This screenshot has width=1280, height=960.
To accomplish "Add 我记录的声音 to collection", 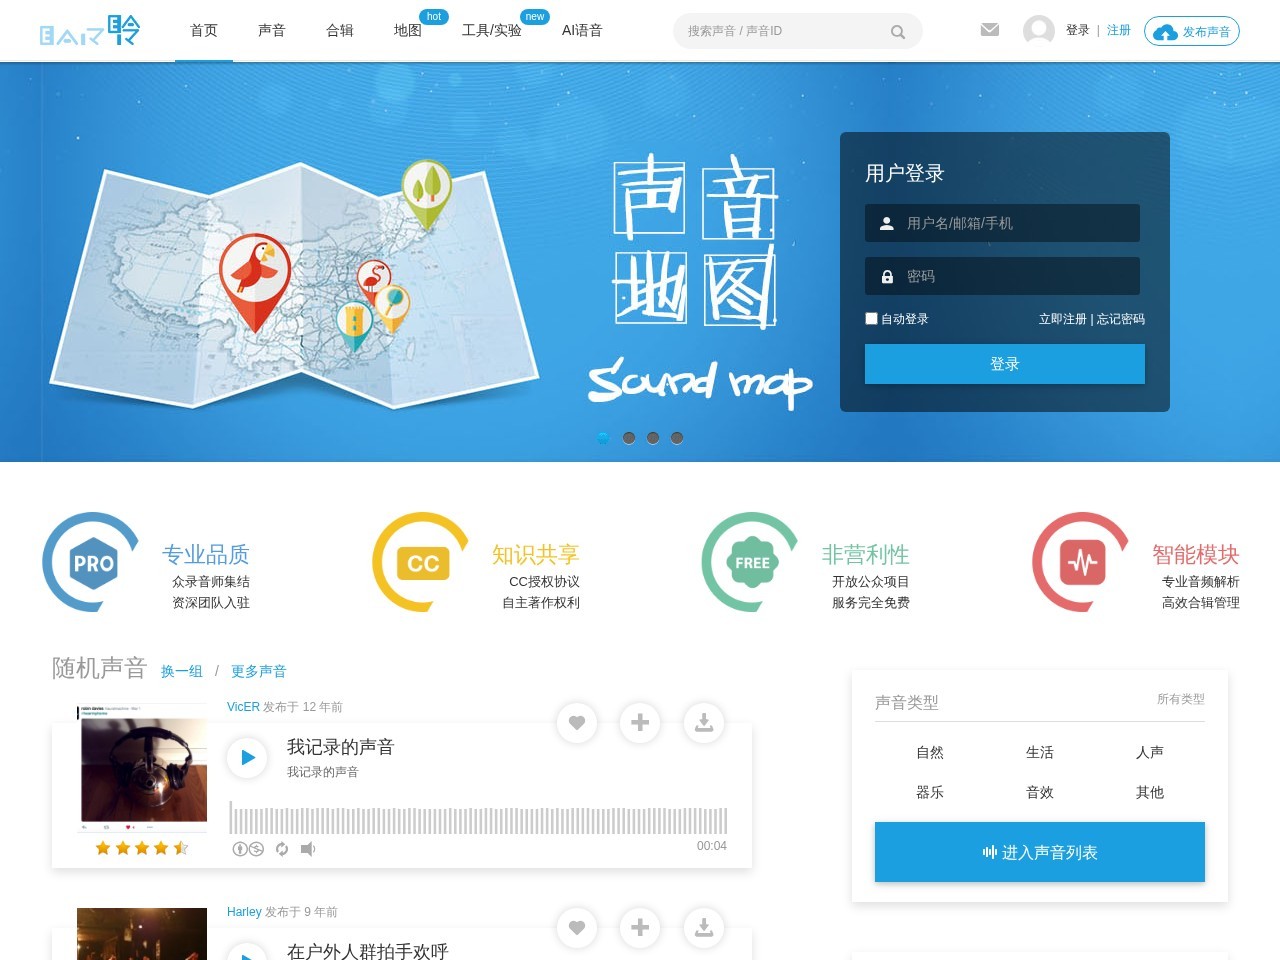I will [640, 722].
